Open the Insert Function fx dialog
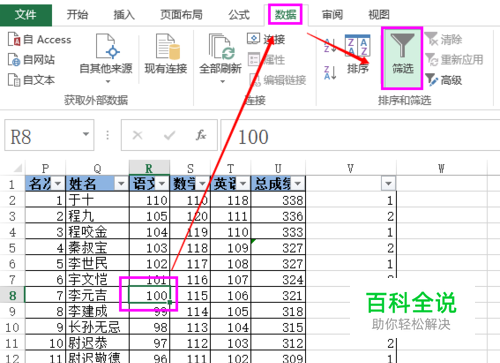Viewport: 500px width, 363px height. pos(201,135)
